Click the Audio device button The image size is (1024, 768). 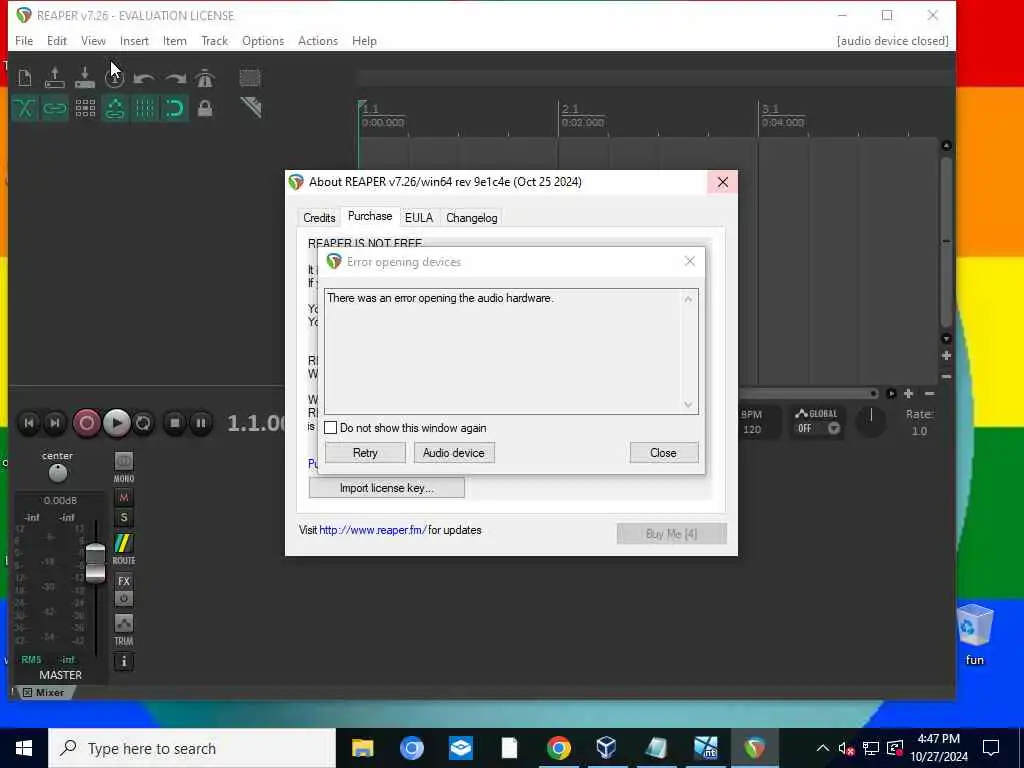454,453
